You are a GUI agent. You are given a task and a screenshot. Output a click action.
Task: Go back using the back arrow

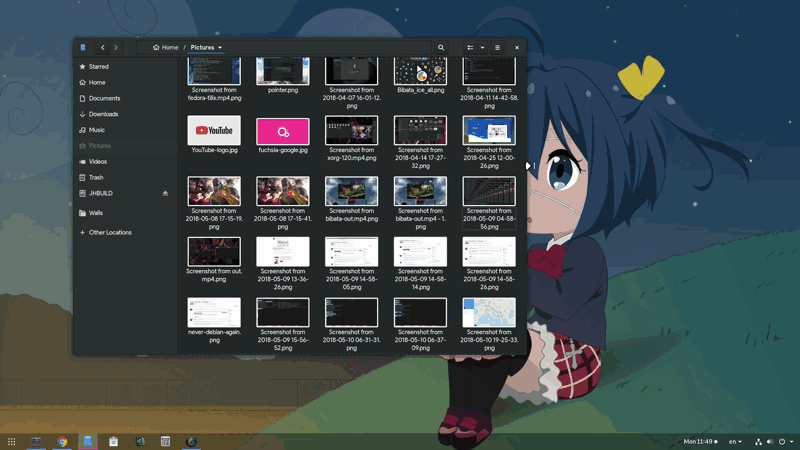102,47
